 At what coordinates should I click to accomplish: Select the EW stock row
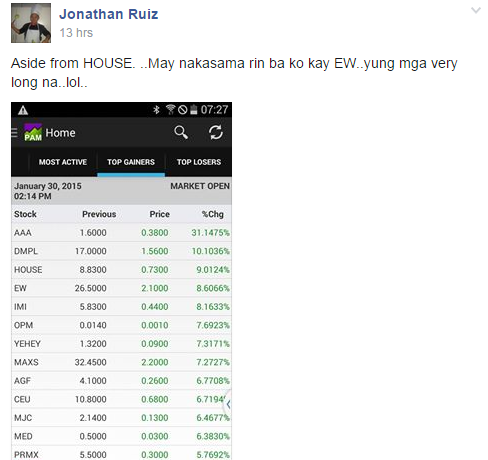pos(121,288)
